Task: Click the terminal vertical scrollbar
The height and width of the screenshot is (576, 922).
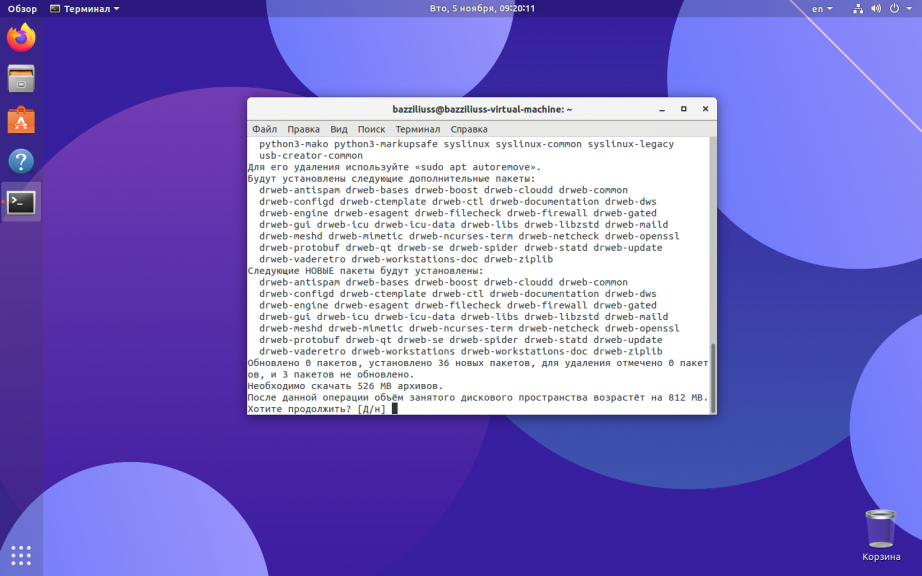Action: [713, 276]
